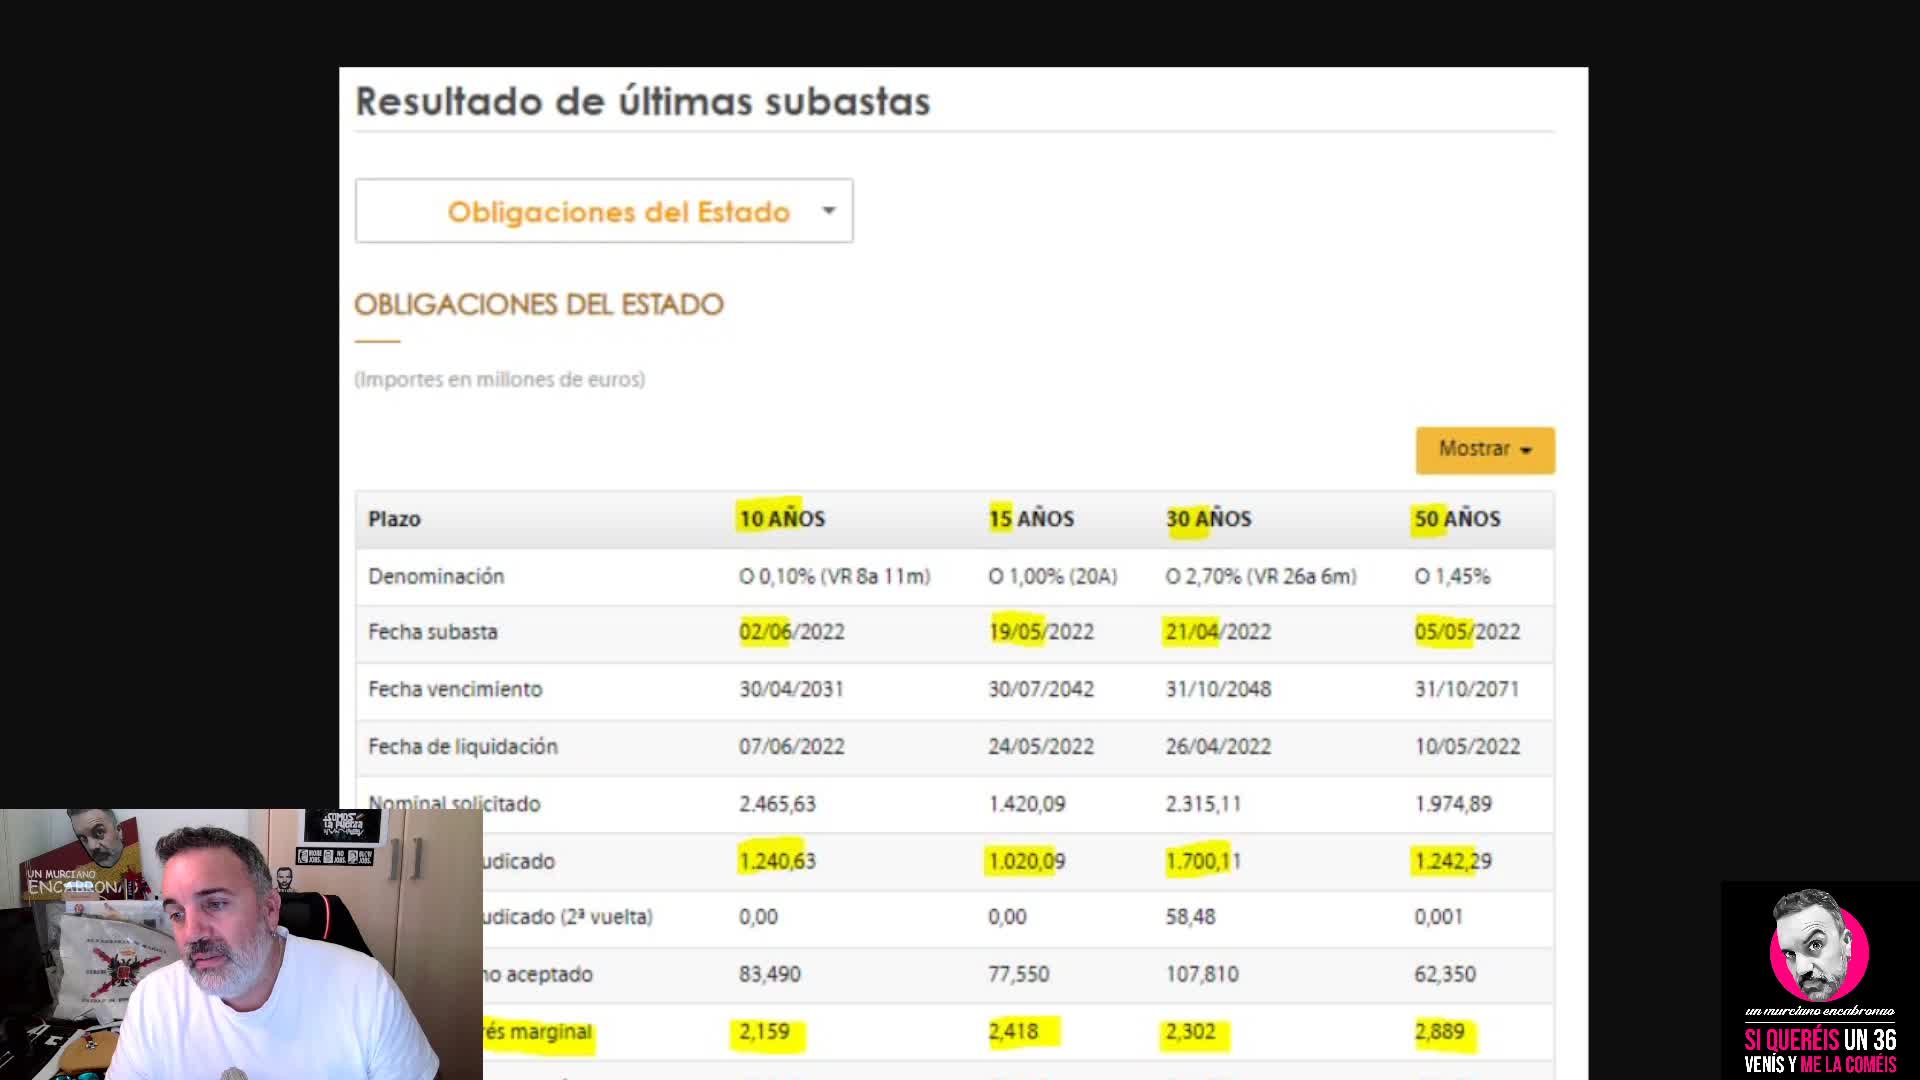Click the highlighted value 1.242,29
Screen dimensions: 1920x1080
[x=1453, y=861]
